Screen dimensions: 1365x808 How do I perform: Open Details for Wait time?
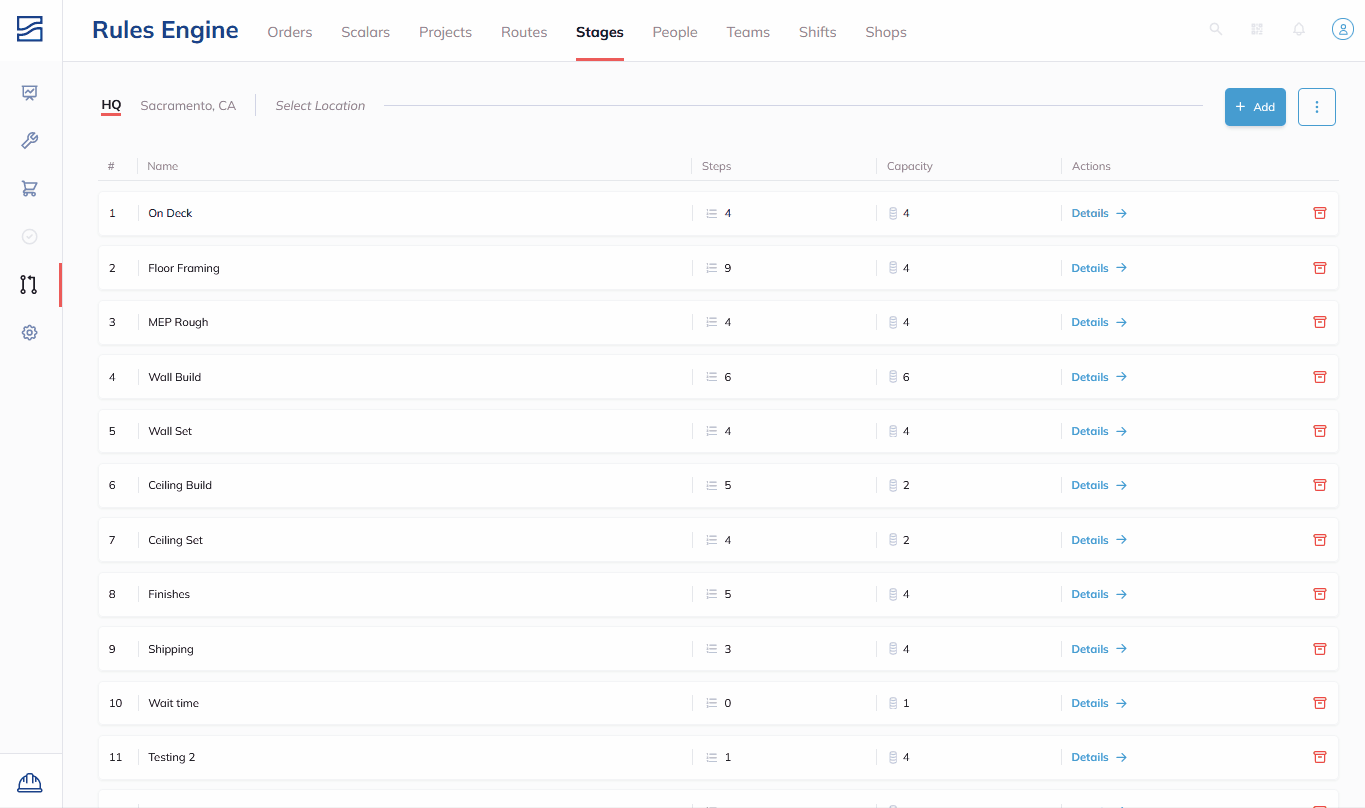pyautogui.click(x=1099, y=703)
